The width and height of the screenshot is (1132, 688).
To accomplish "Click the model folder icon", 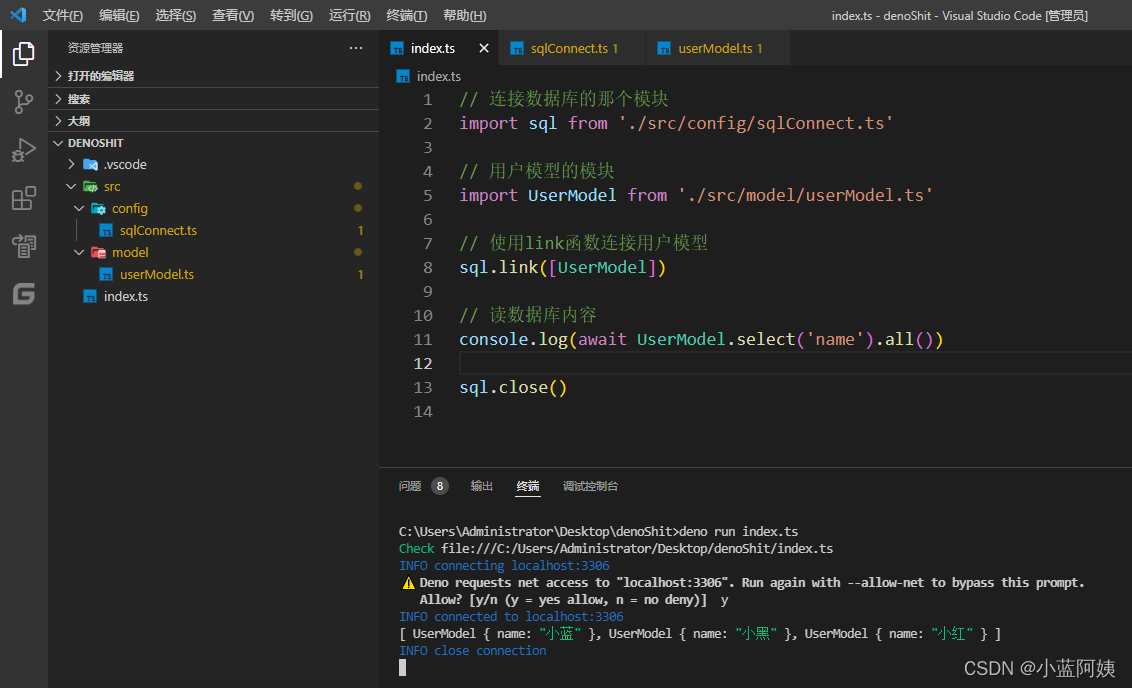I will point(98,253).
